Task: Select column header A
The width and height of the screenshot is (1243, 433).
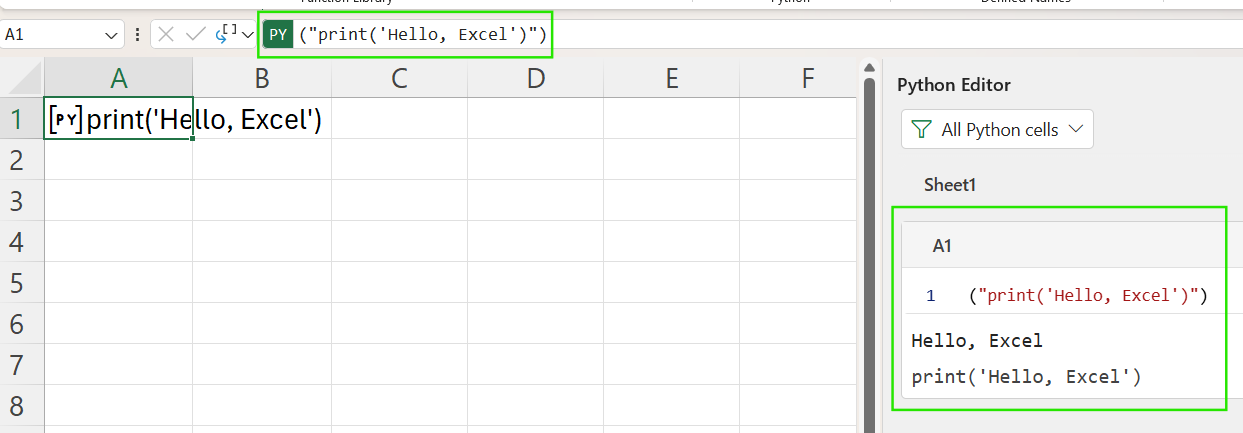Action: 119,78
